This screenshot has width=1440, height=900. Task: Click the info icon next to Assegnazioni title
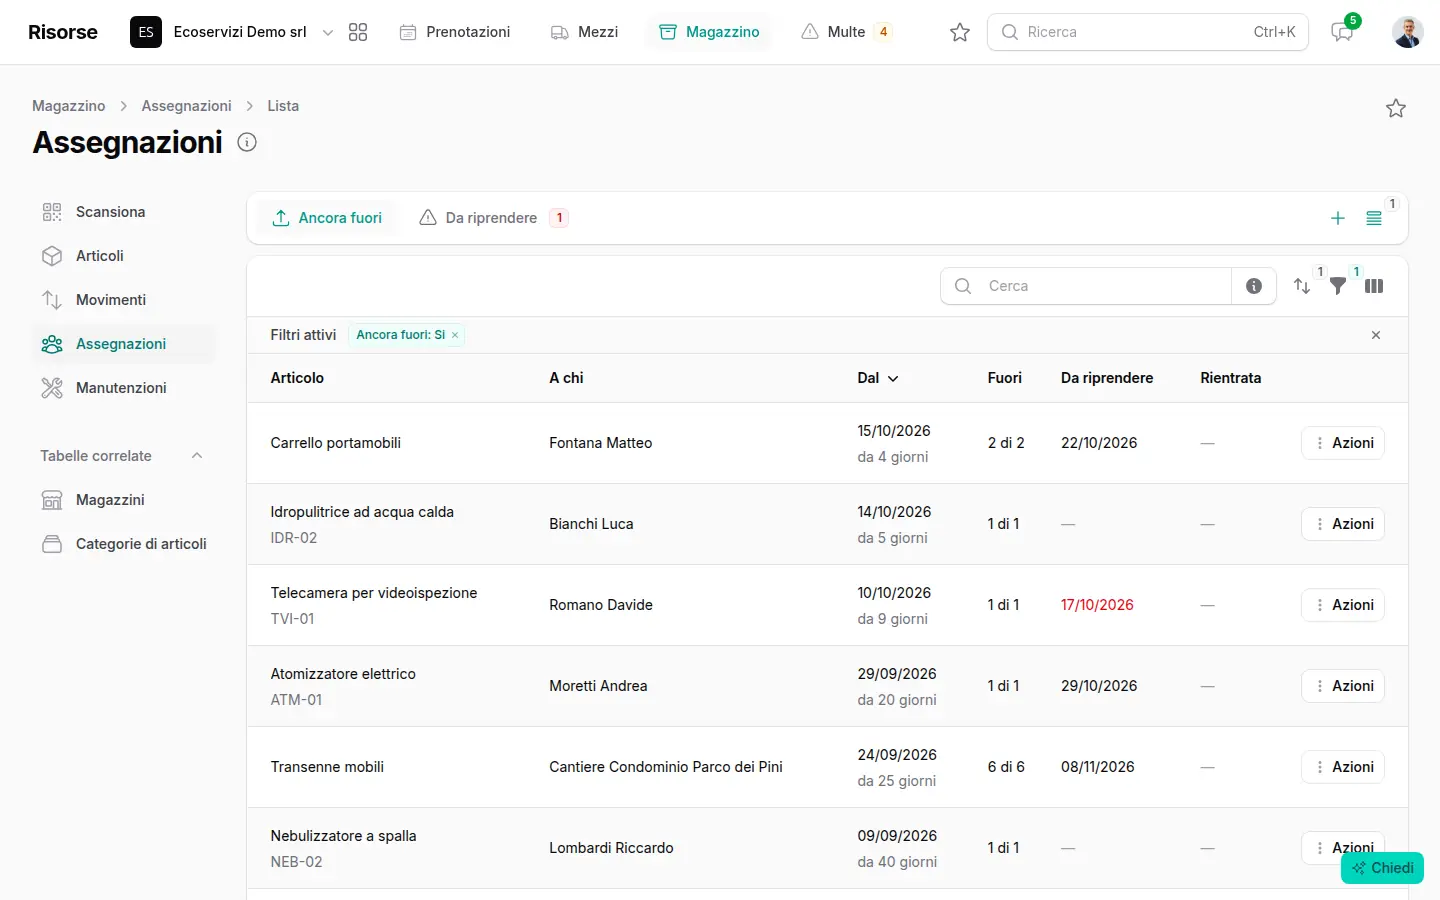[x=247, y=142]
